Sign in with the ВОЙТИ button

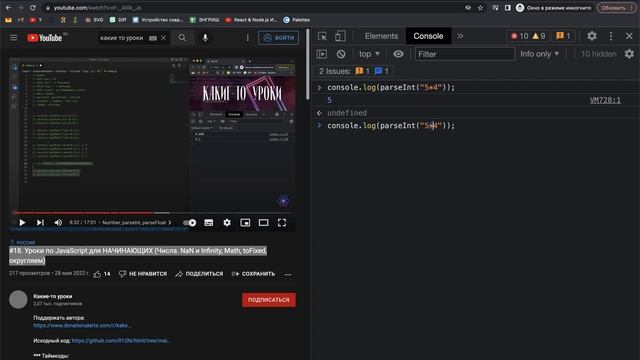click(x=278, y=38)
